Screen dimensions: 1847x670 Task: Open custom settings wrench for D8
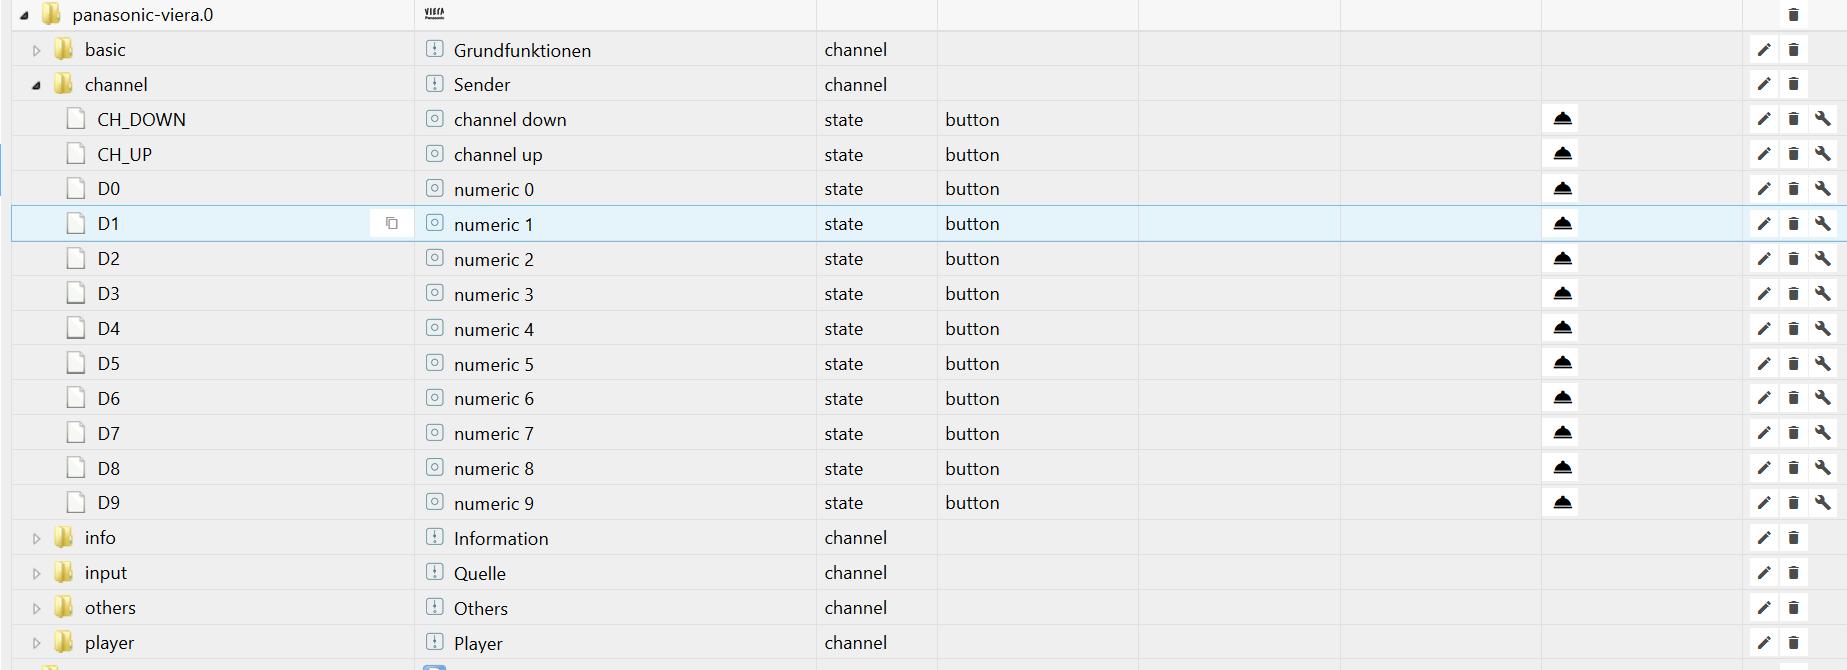click(1823, 468)
